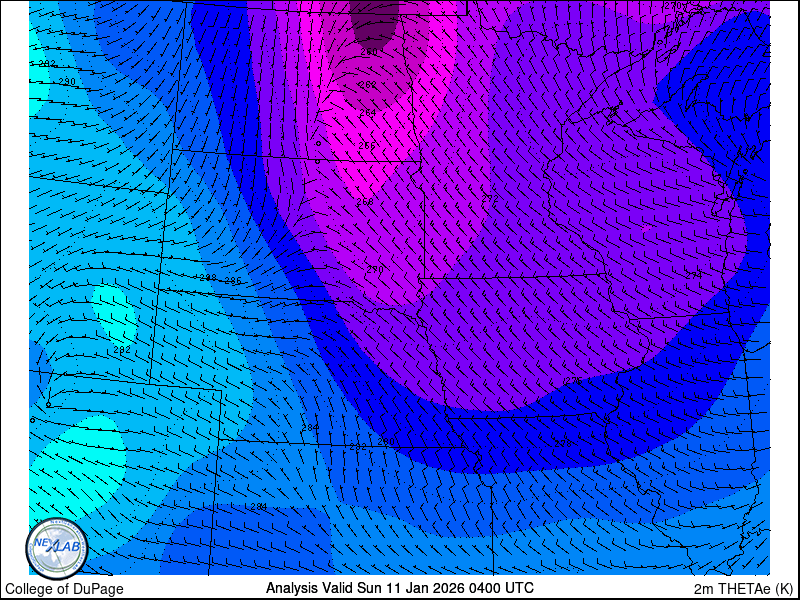Viewport: 800px width, 600px height.
Task: Click the 286 contour label
Action: [233, 281]
